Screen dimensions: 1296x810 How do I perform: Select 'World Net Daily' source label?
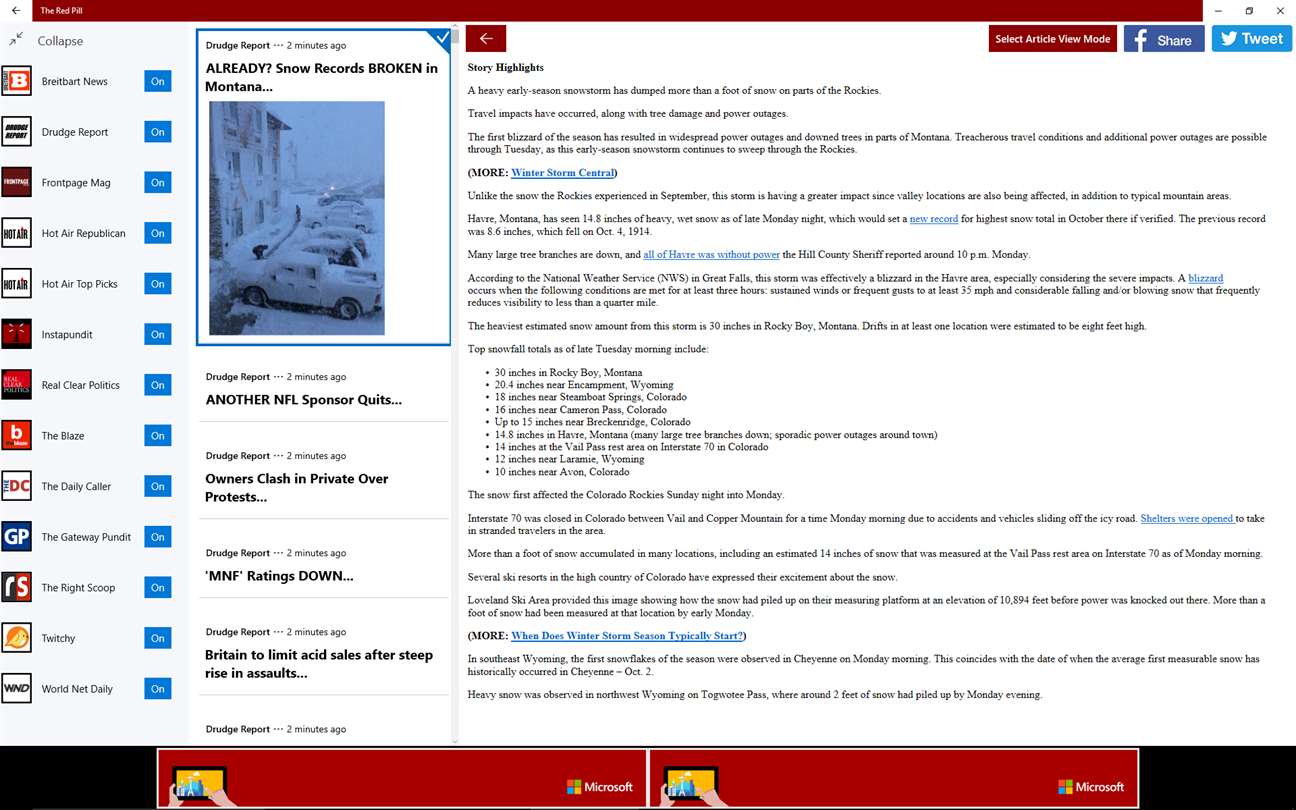[77, 689]
